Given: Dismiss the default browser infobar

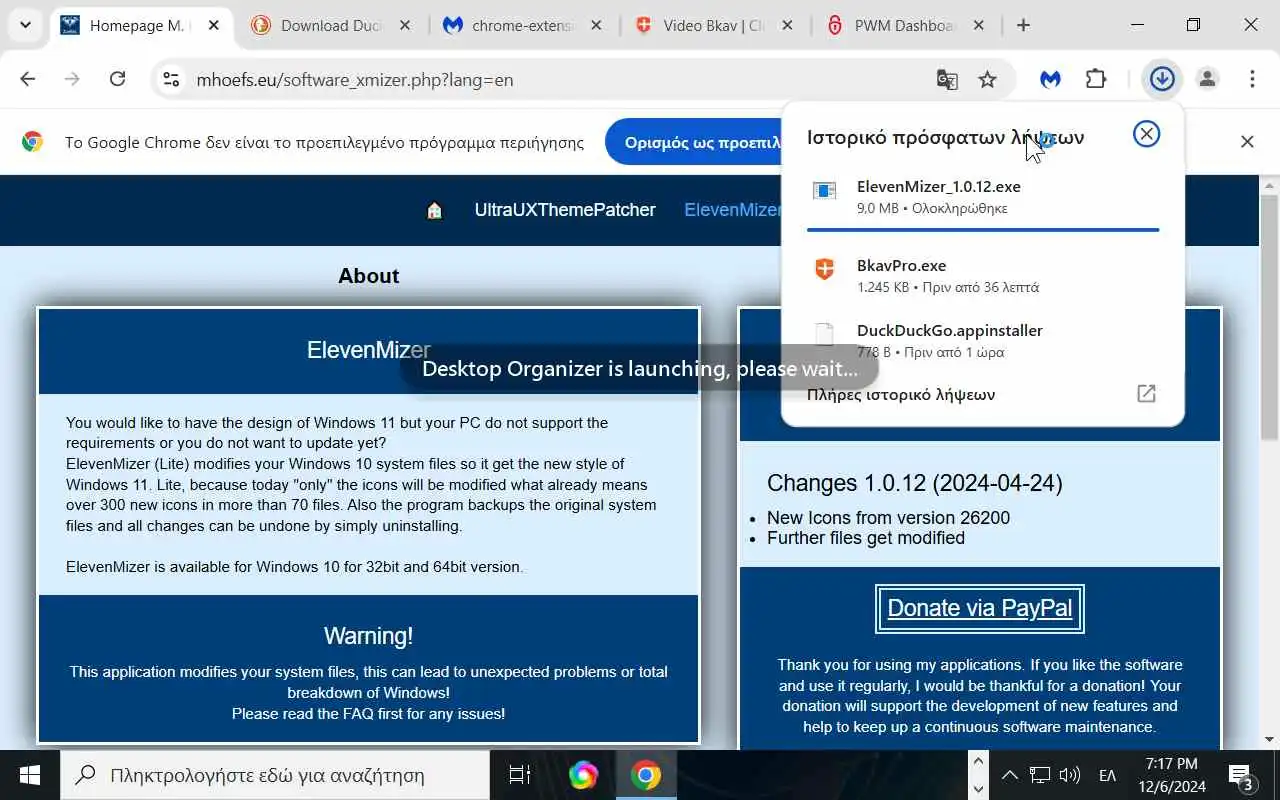Looking at the screenshot, I should pos(1247,142).
